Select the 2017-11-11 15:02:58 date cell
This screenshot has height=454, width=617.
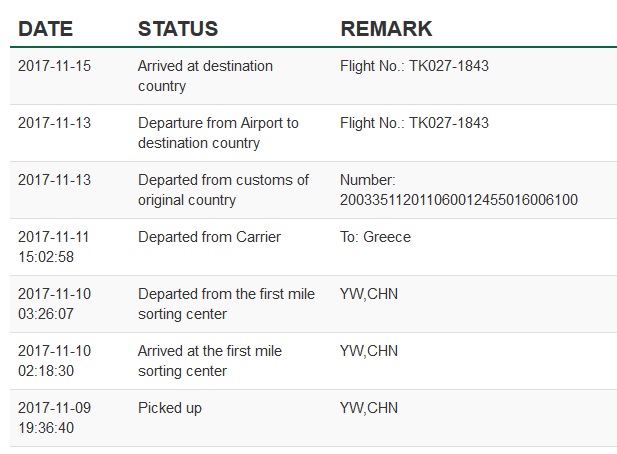pyautogui.click(x=54, y=247)
